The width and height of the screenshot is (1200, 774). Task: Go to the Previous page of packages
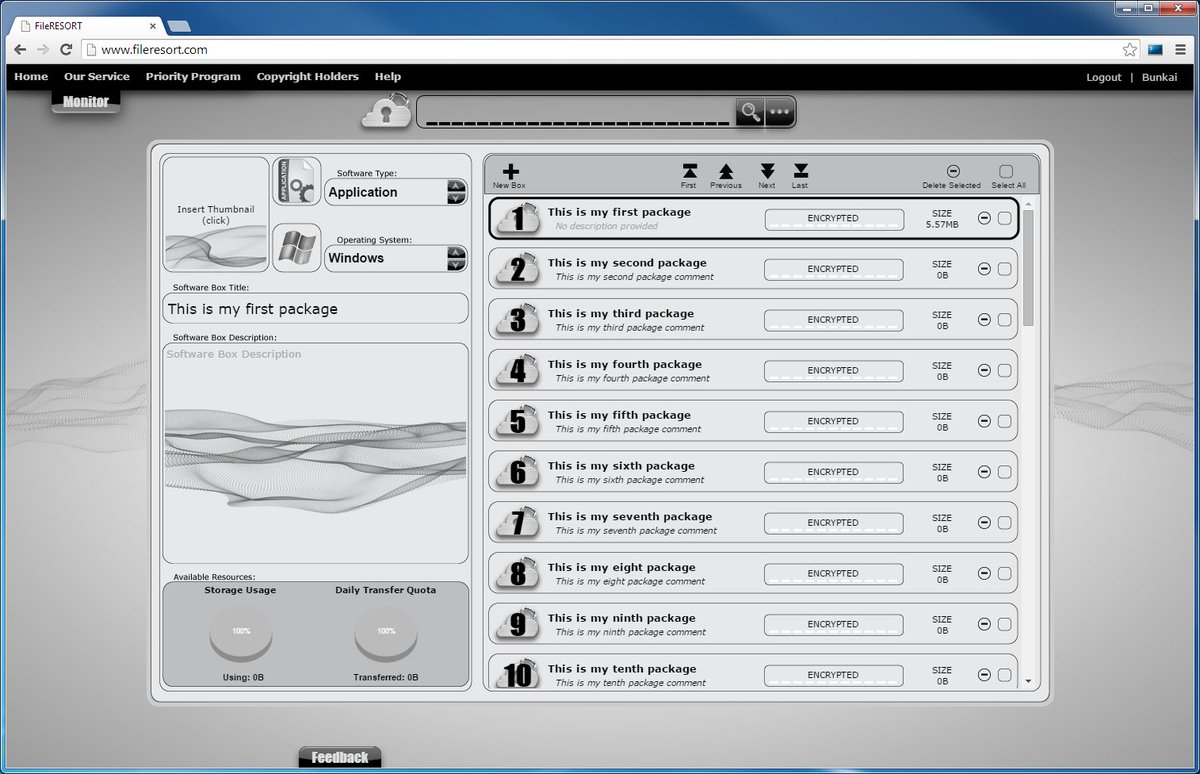point(726,171)
